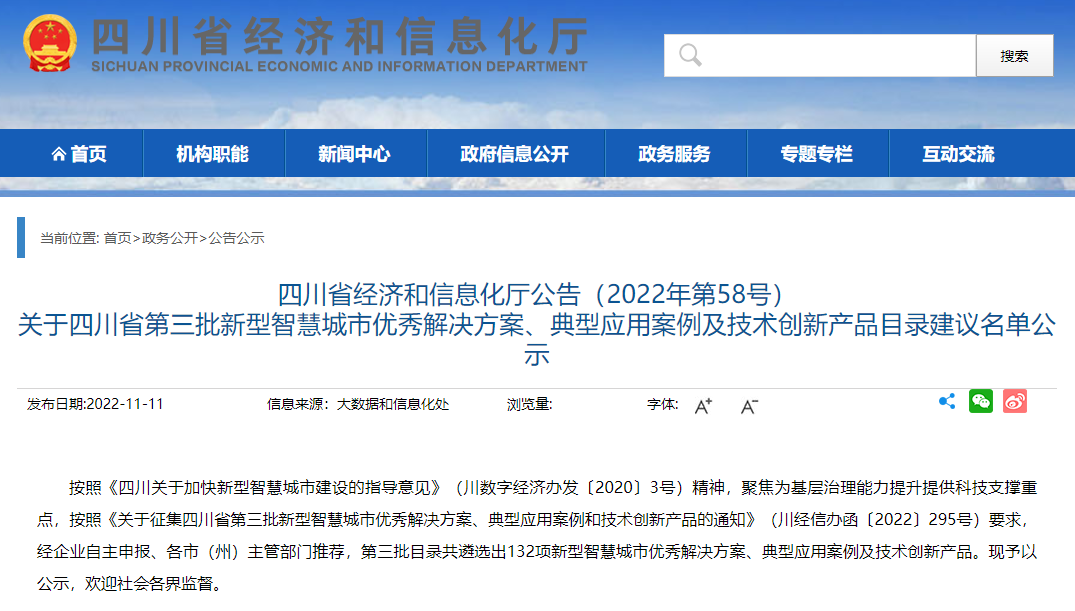Click 首页 in the breadcrumb
The height and width of the screenshot is (611, 1075).
[117, 238]
